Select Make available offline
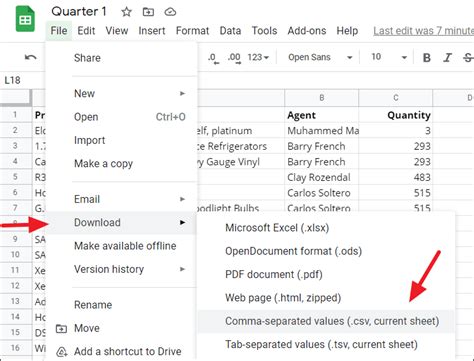474x361 pixels. tap(121, 246)
